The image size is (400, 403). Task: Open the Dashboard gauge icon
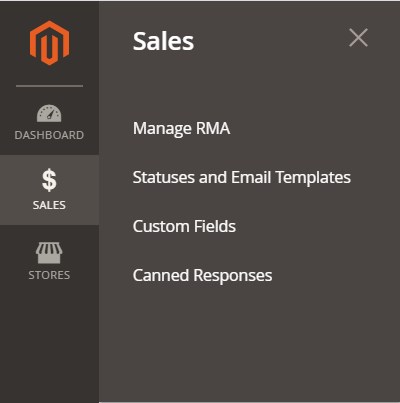(49, 114)
